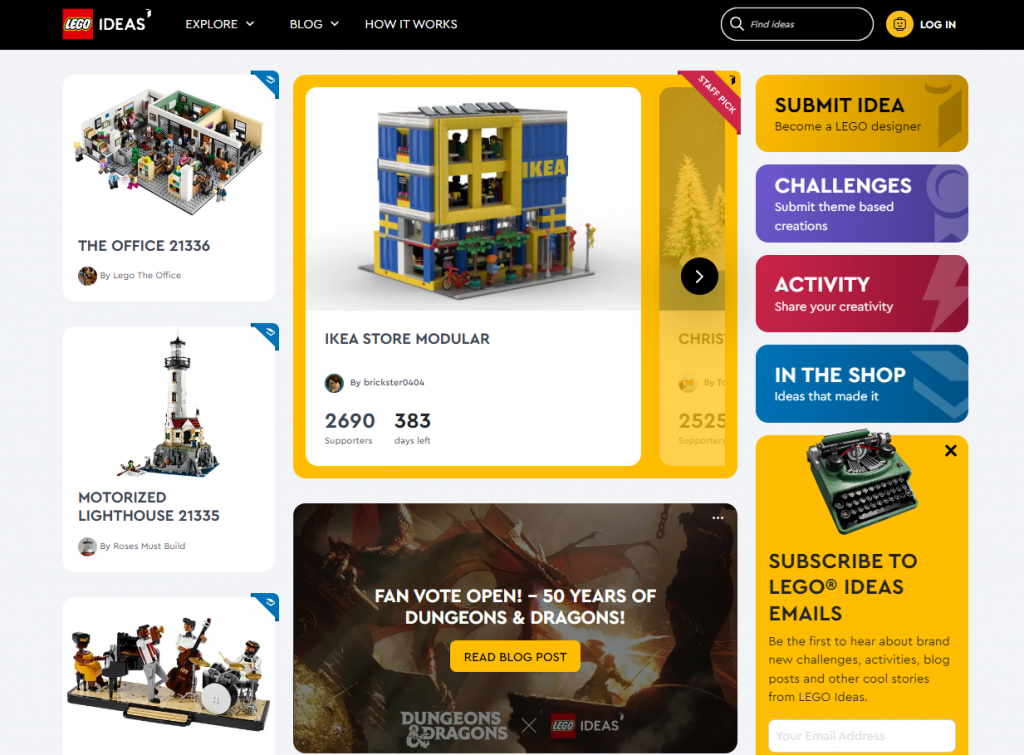Click the blue ribbon on the Lighthouse card
Image resolution: width=1024 pixels, height=755 pixels.
tap(266, 336)
